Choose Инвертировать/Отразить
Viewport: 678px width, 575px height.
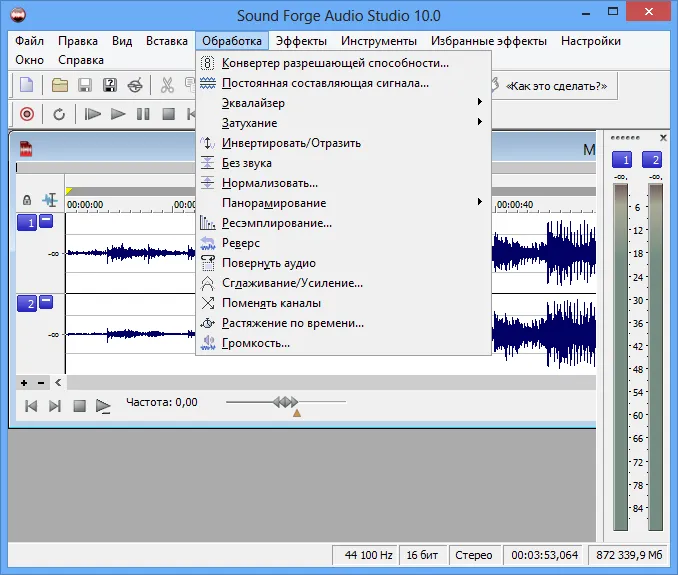coord(343,143)
